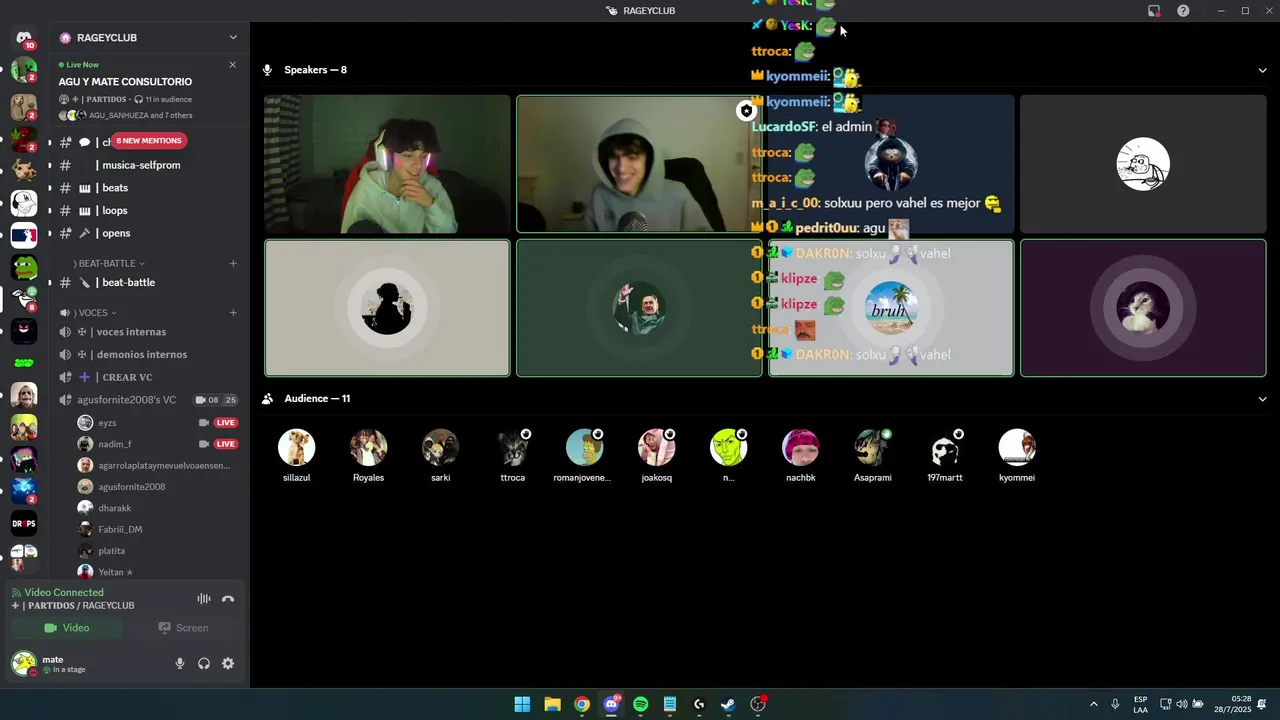
Task: Open Steam from the taskbar
Action: 728,704
